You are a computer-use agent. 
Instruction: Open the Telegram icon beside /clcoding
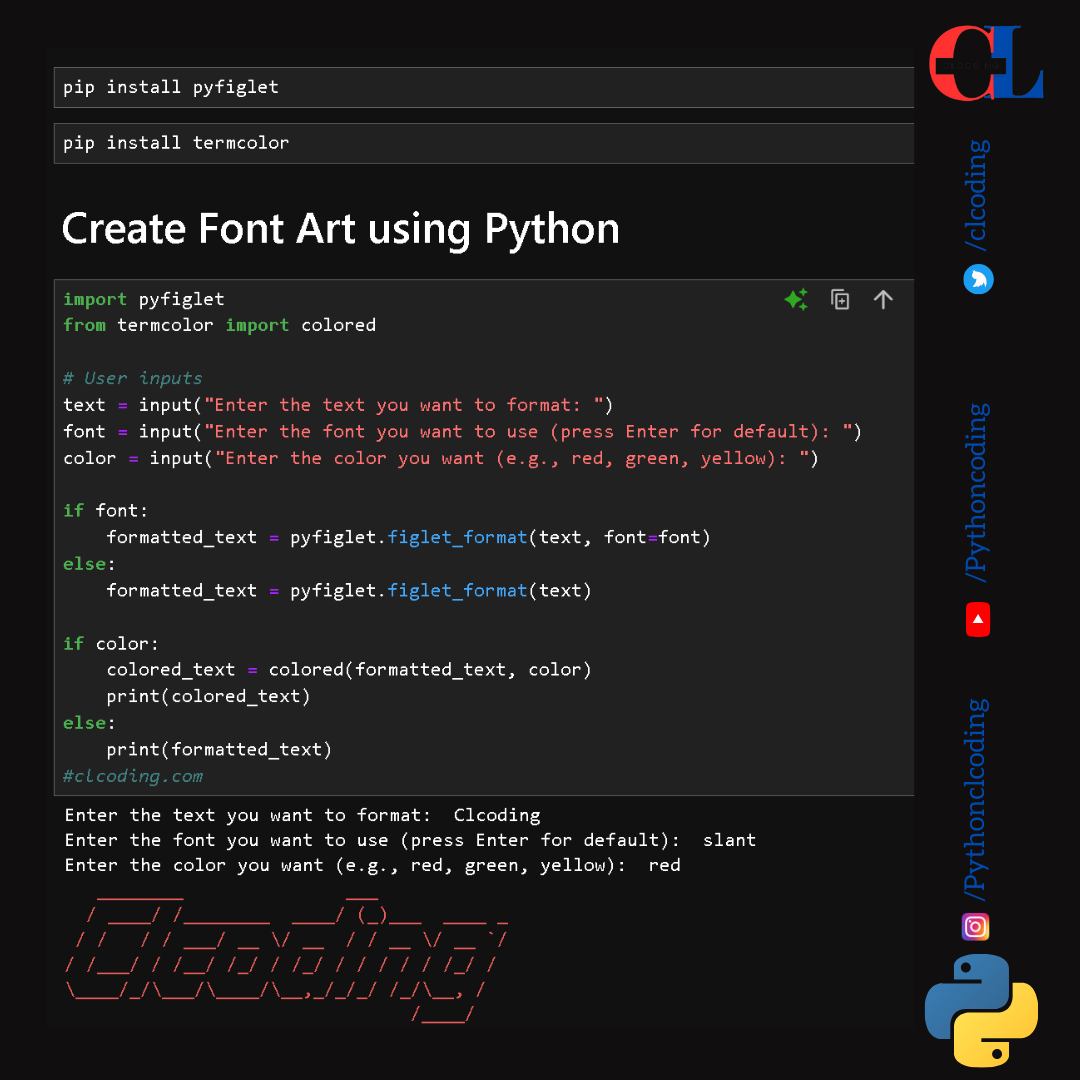pos(978,279)
